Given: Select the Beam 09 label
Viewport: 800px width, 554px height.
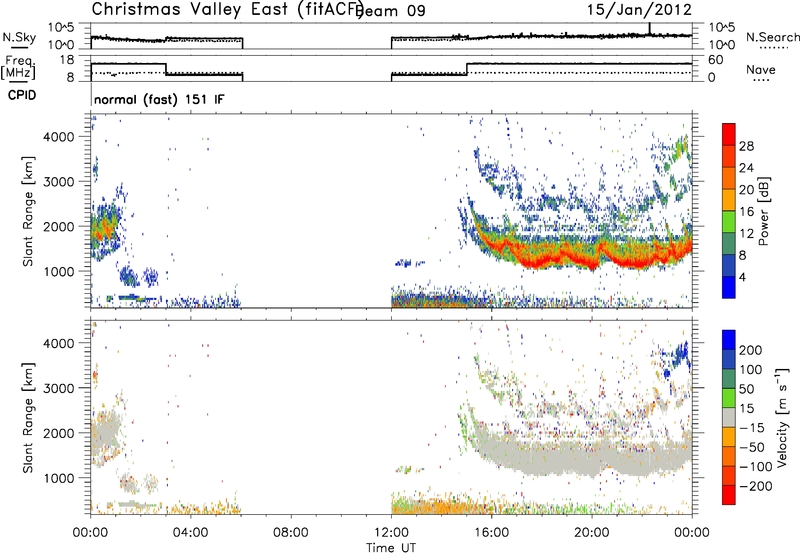Looking at the screenshot, I should (x=390, y=11).
